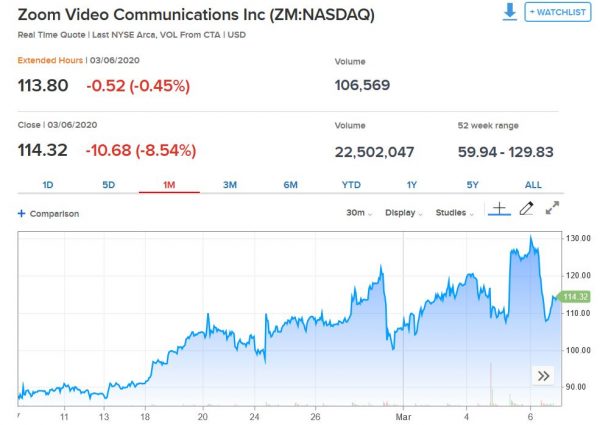
Task: Expand the Studies dropdown
Action: point(457,213)
